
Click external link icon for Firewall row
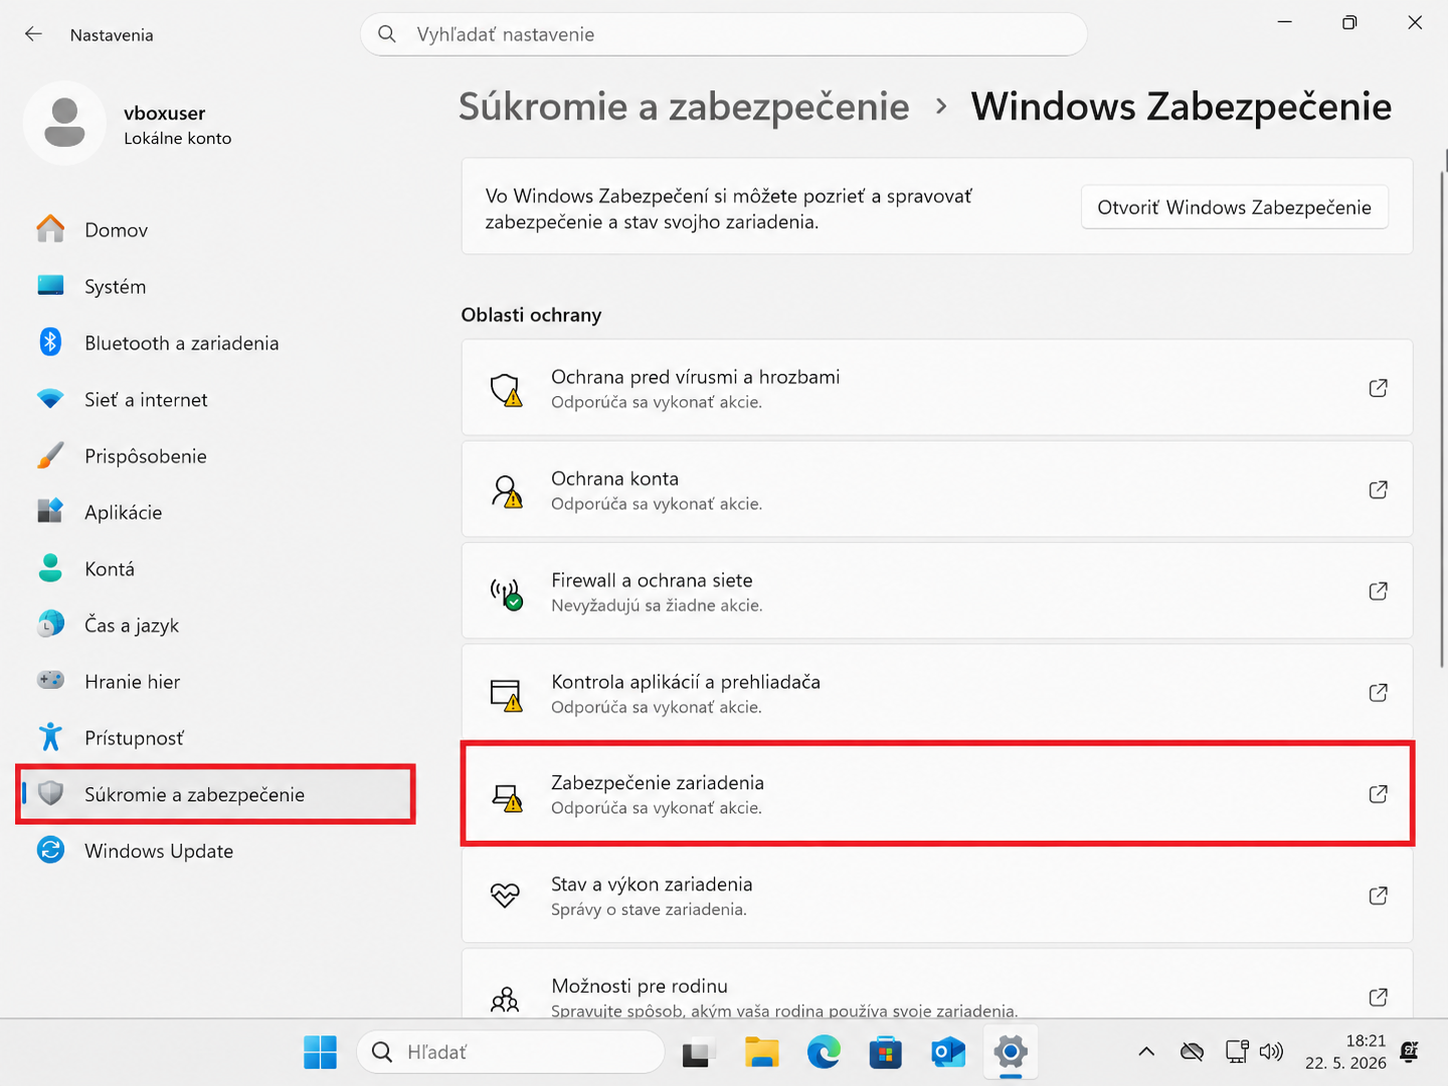[x=1378, y=591]
